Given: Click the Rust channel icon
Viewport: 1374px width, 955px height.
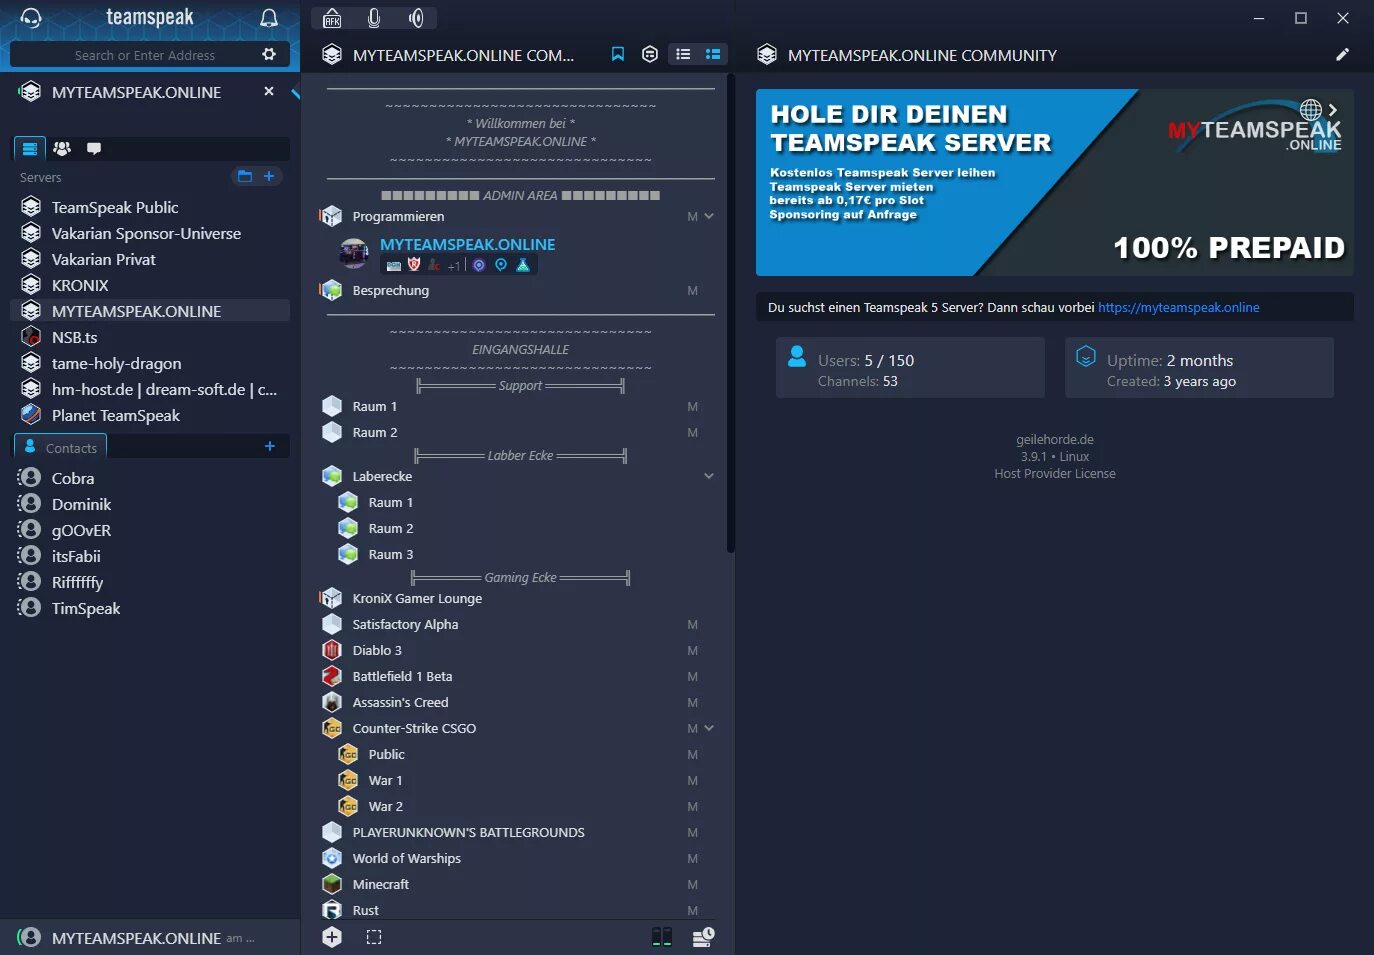Looking at the screenshot, I should coord(332,910).
